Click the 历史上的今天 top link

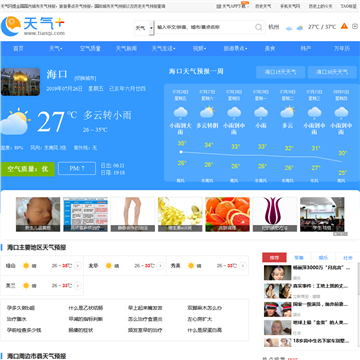[320, 6]
